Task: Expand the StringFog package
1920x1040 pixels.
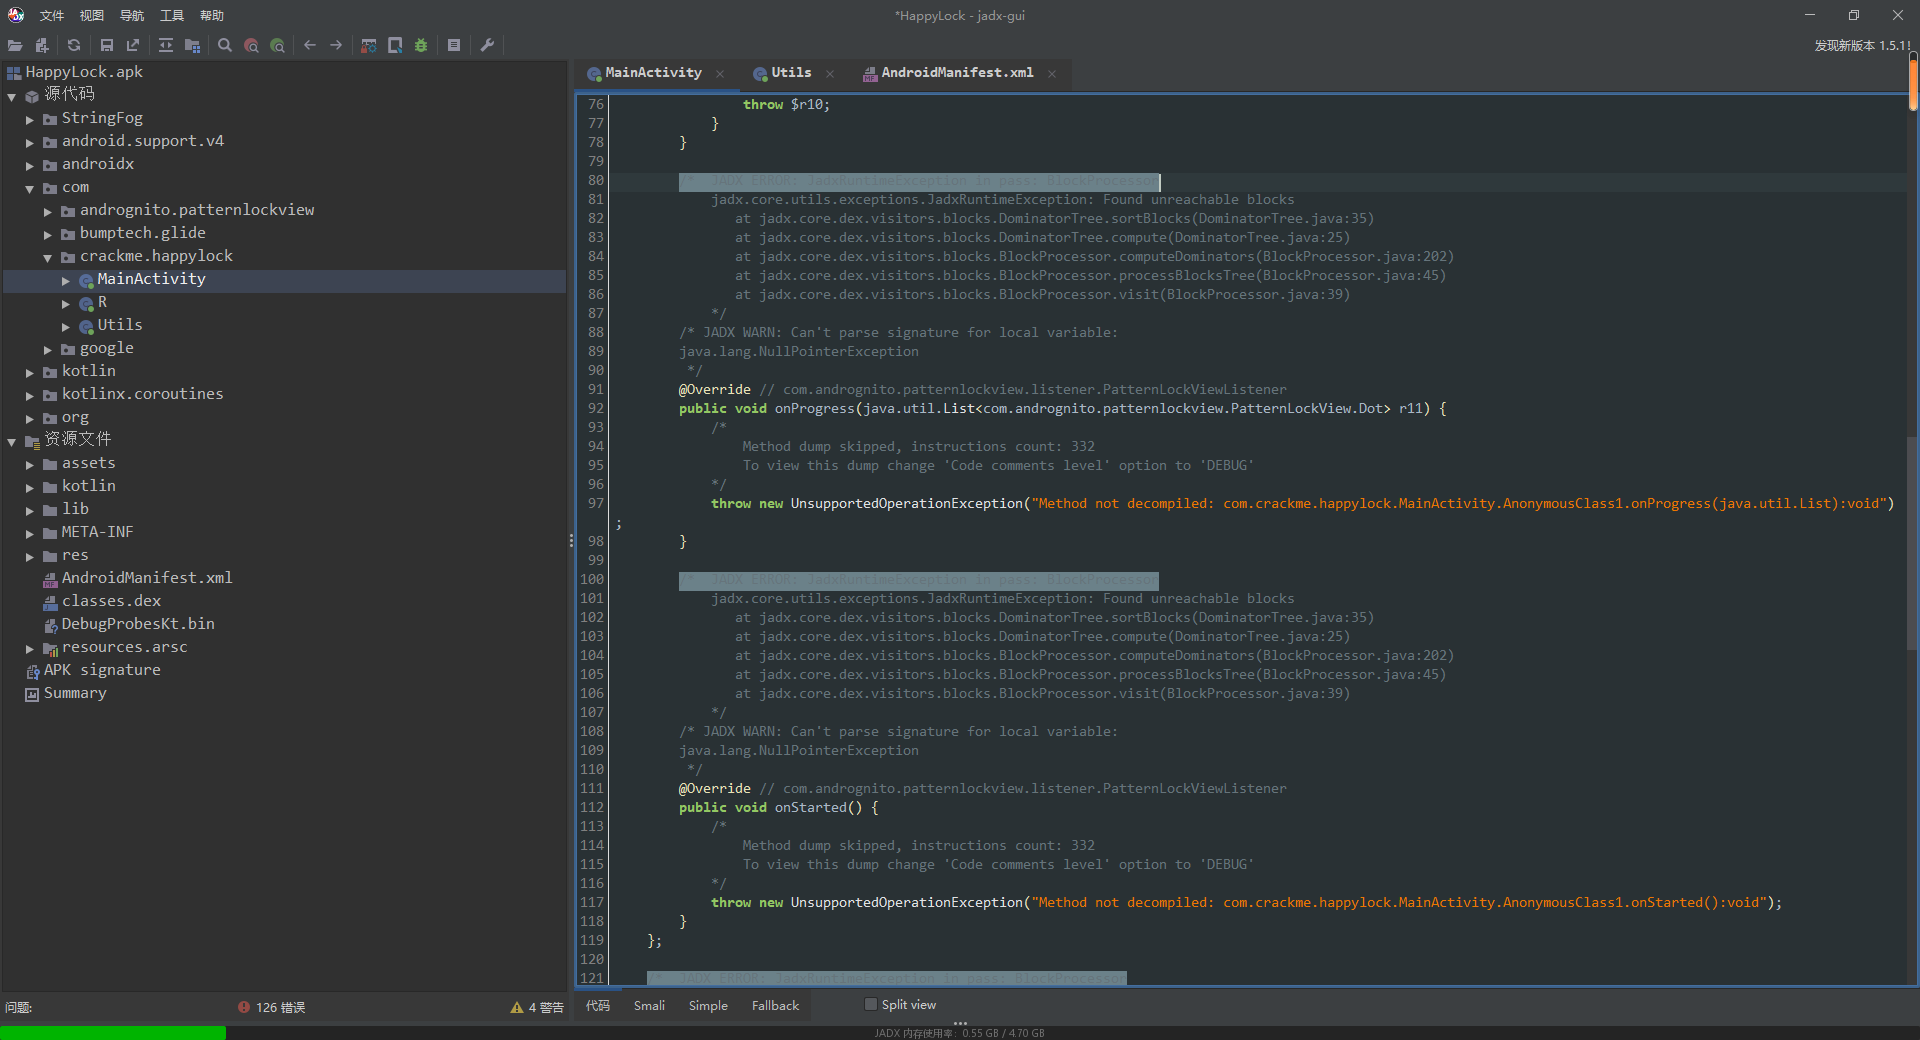Action: click(x=30, y=119)
